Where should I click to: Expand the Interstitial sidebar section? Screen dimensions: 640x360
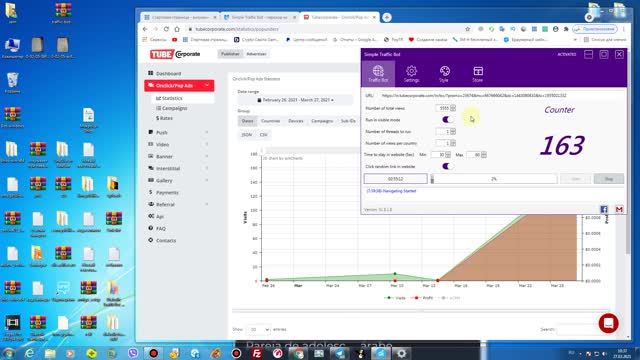207,168
